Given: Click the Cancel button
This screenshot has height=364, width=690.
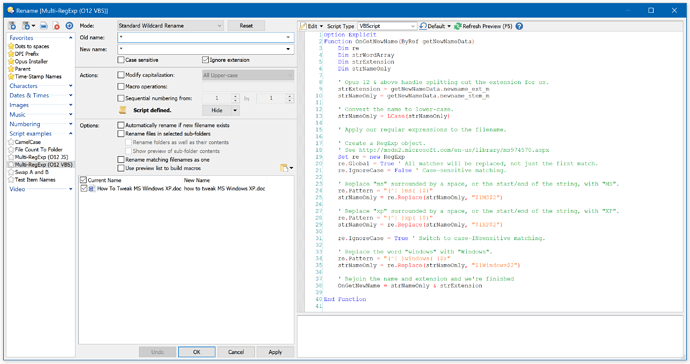Looking at the screenshot, I should (x=236, y=352).
